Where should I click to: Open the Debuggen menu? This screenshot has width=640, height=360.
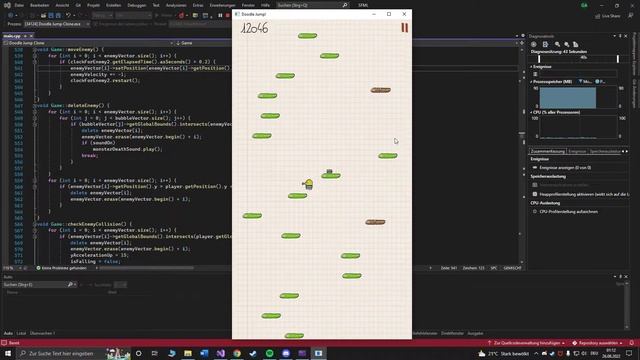tap(137, 5)
